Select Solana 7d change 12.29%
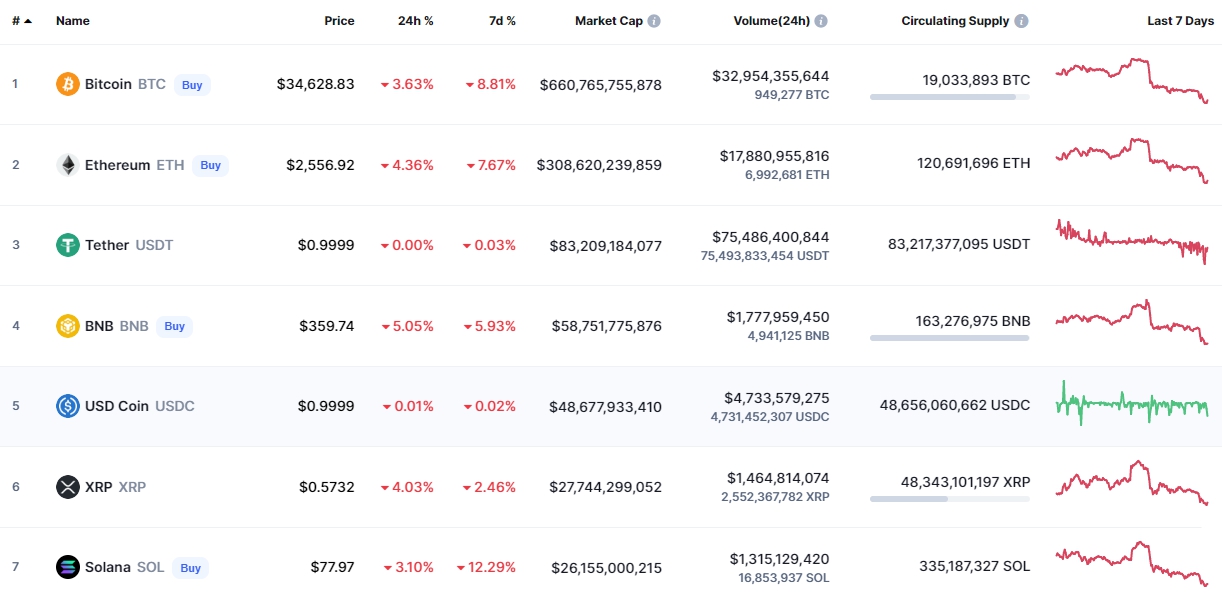 point(486,567)
